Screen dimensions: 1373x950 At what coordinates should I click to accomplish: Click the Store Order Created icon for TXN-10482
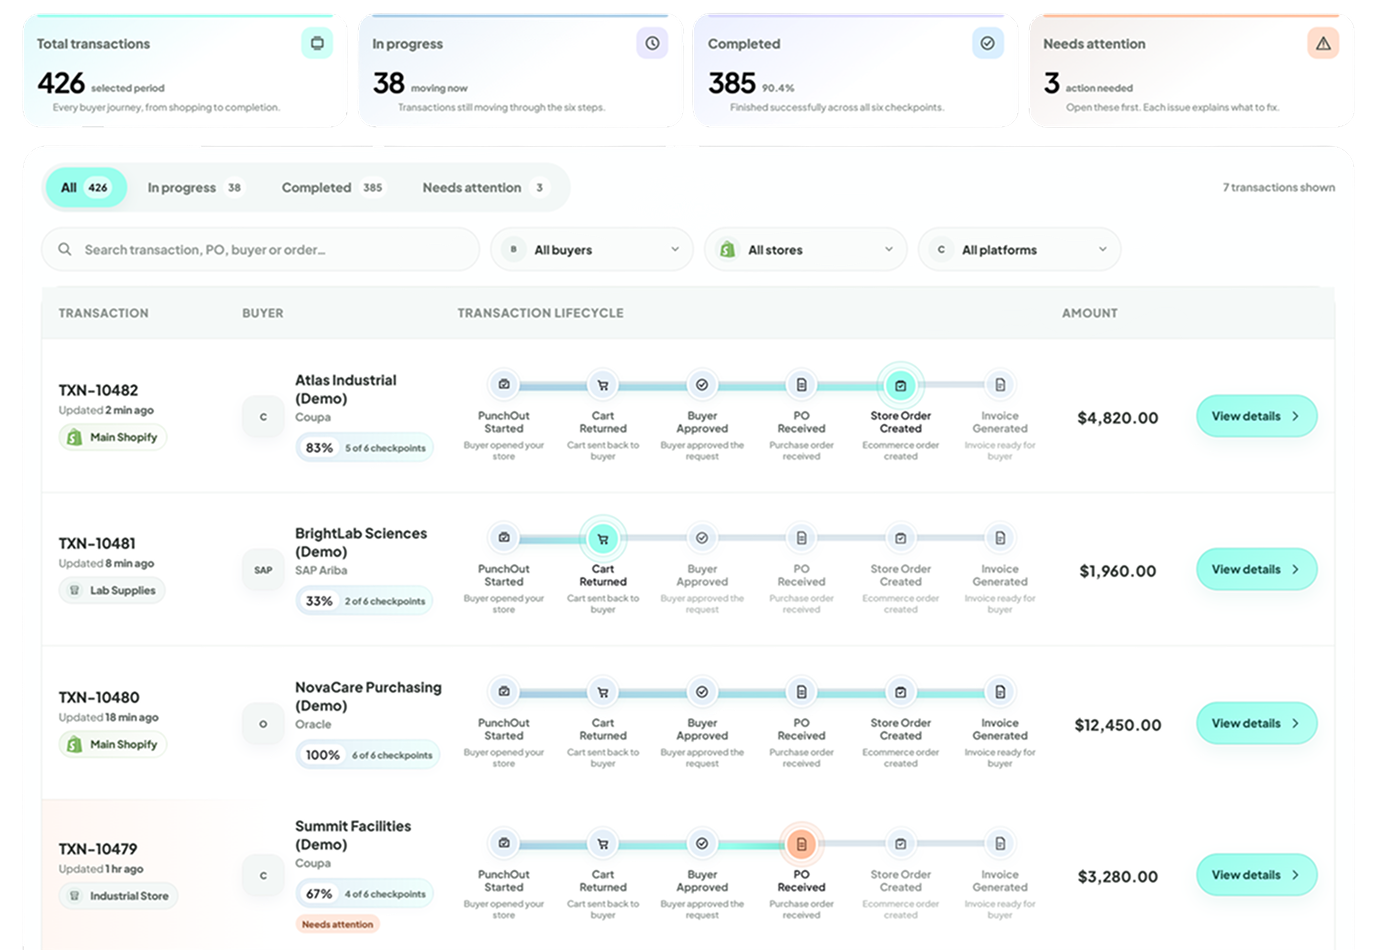(901, 385)
